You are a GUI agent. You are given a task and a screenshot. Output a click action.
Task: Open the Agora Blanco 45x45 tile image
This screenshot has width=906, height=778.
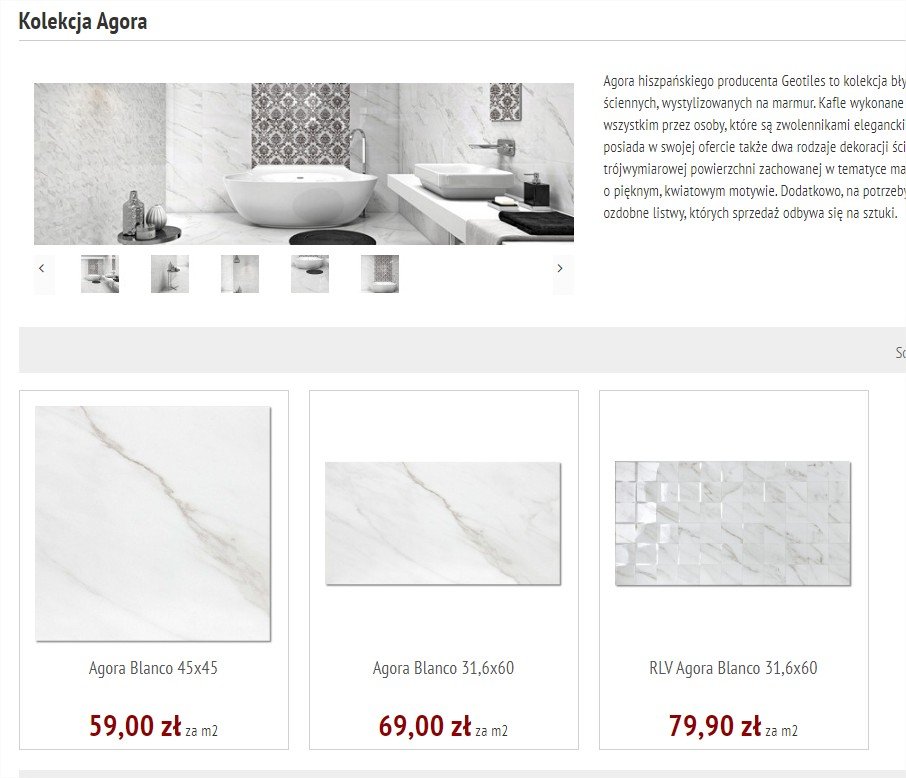153,524
